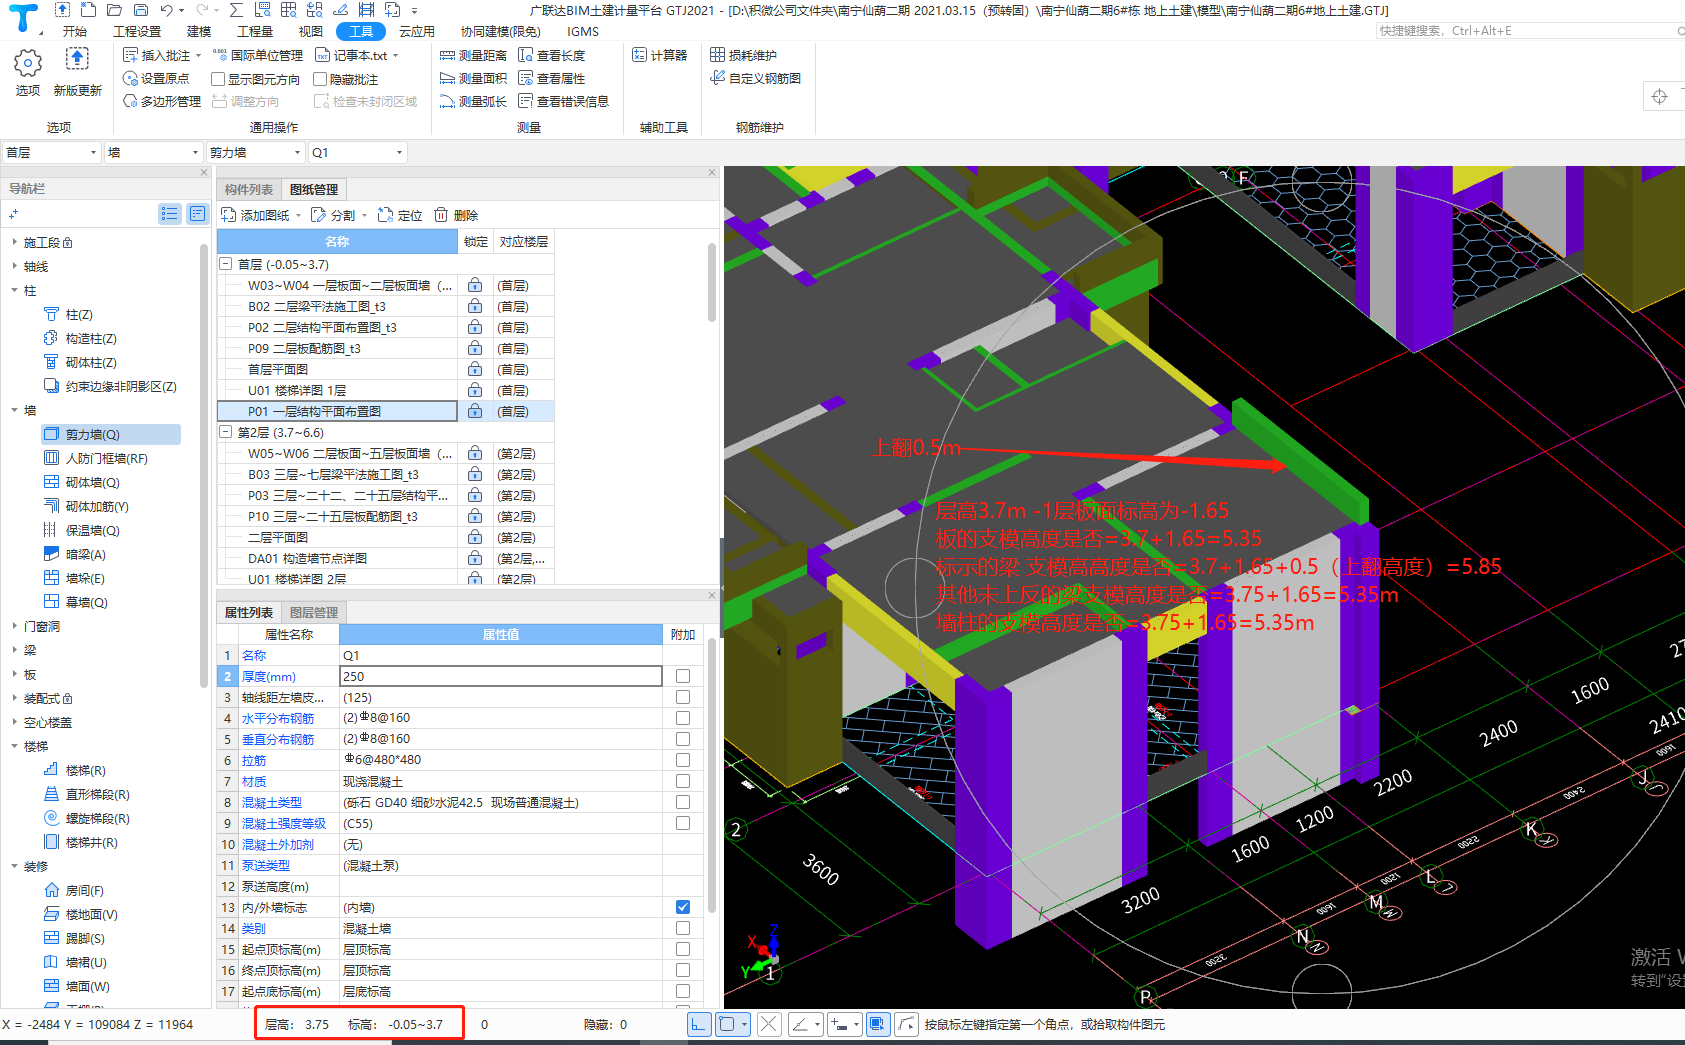This screenshot has height=1045, width=1685.
Task: Click 删除 drawing button
Action: coord(456,215)
